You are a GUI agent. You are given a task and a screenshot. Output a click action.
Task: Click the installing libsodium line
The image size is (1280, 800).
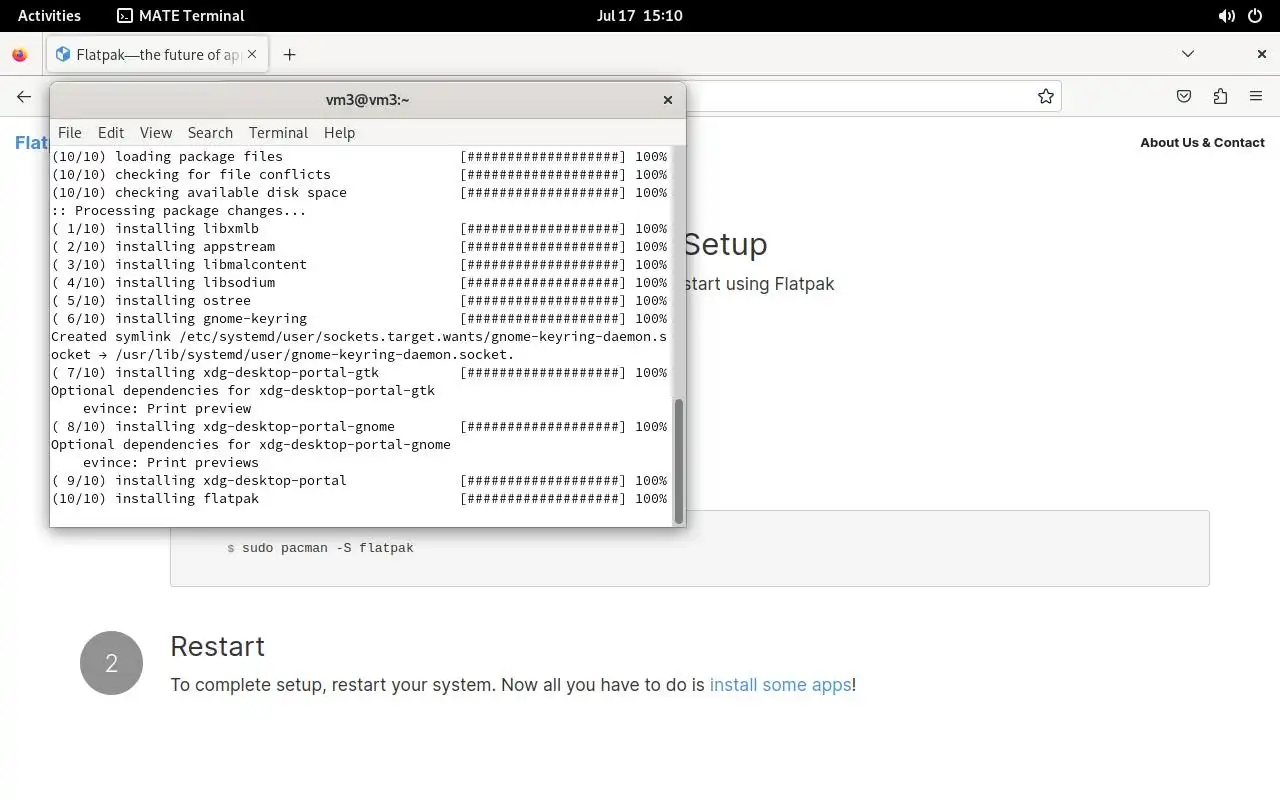point(359,282)
